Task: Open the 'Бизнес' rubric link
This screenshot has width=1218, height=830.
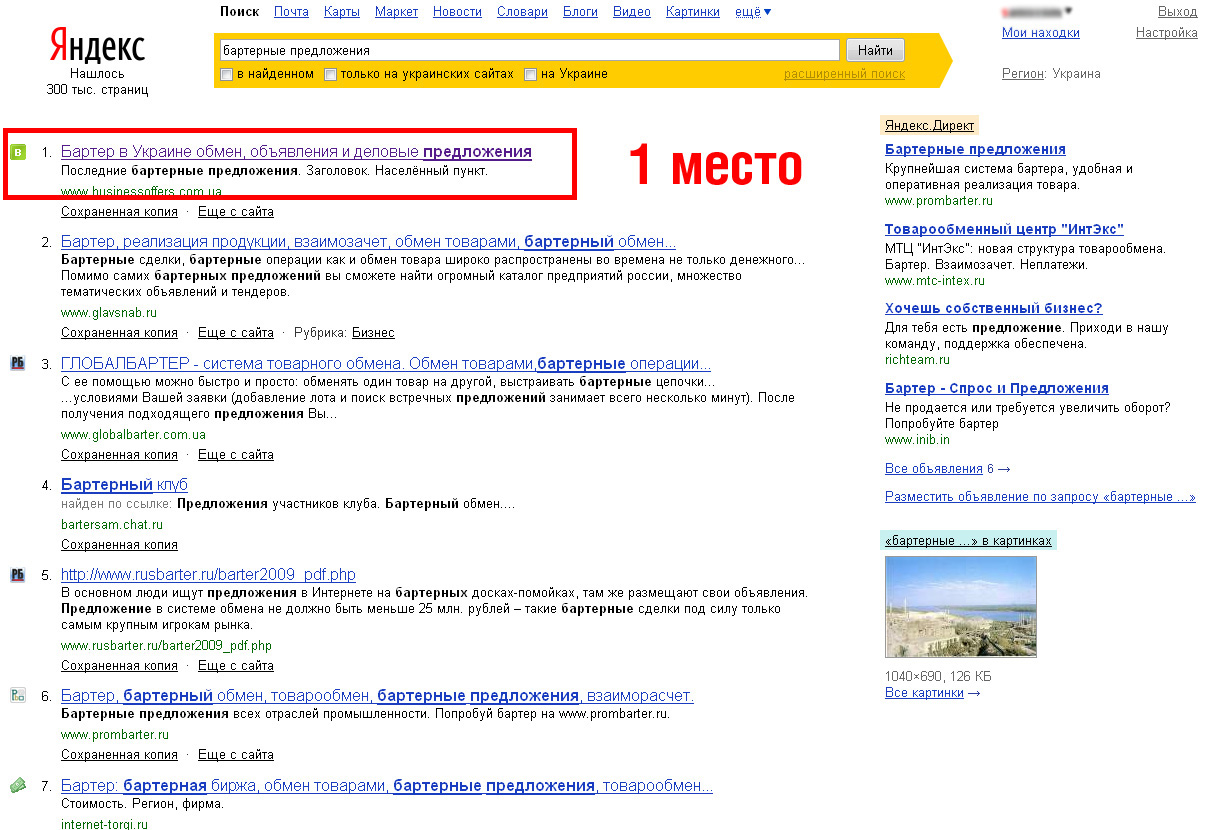Action: pyautogui.click(x=373, y=333)
